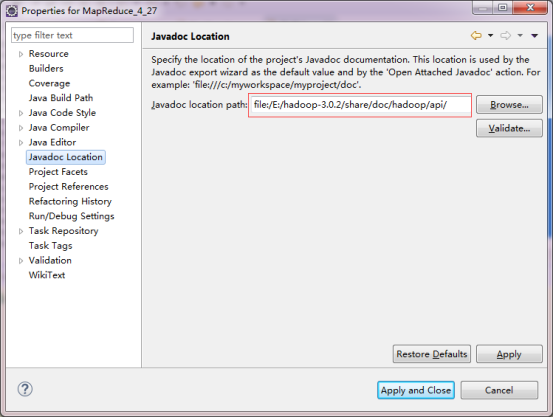Screen dimensions: 554x418
Task: Click the Javadoc location path field
Action: click(360, 105)
